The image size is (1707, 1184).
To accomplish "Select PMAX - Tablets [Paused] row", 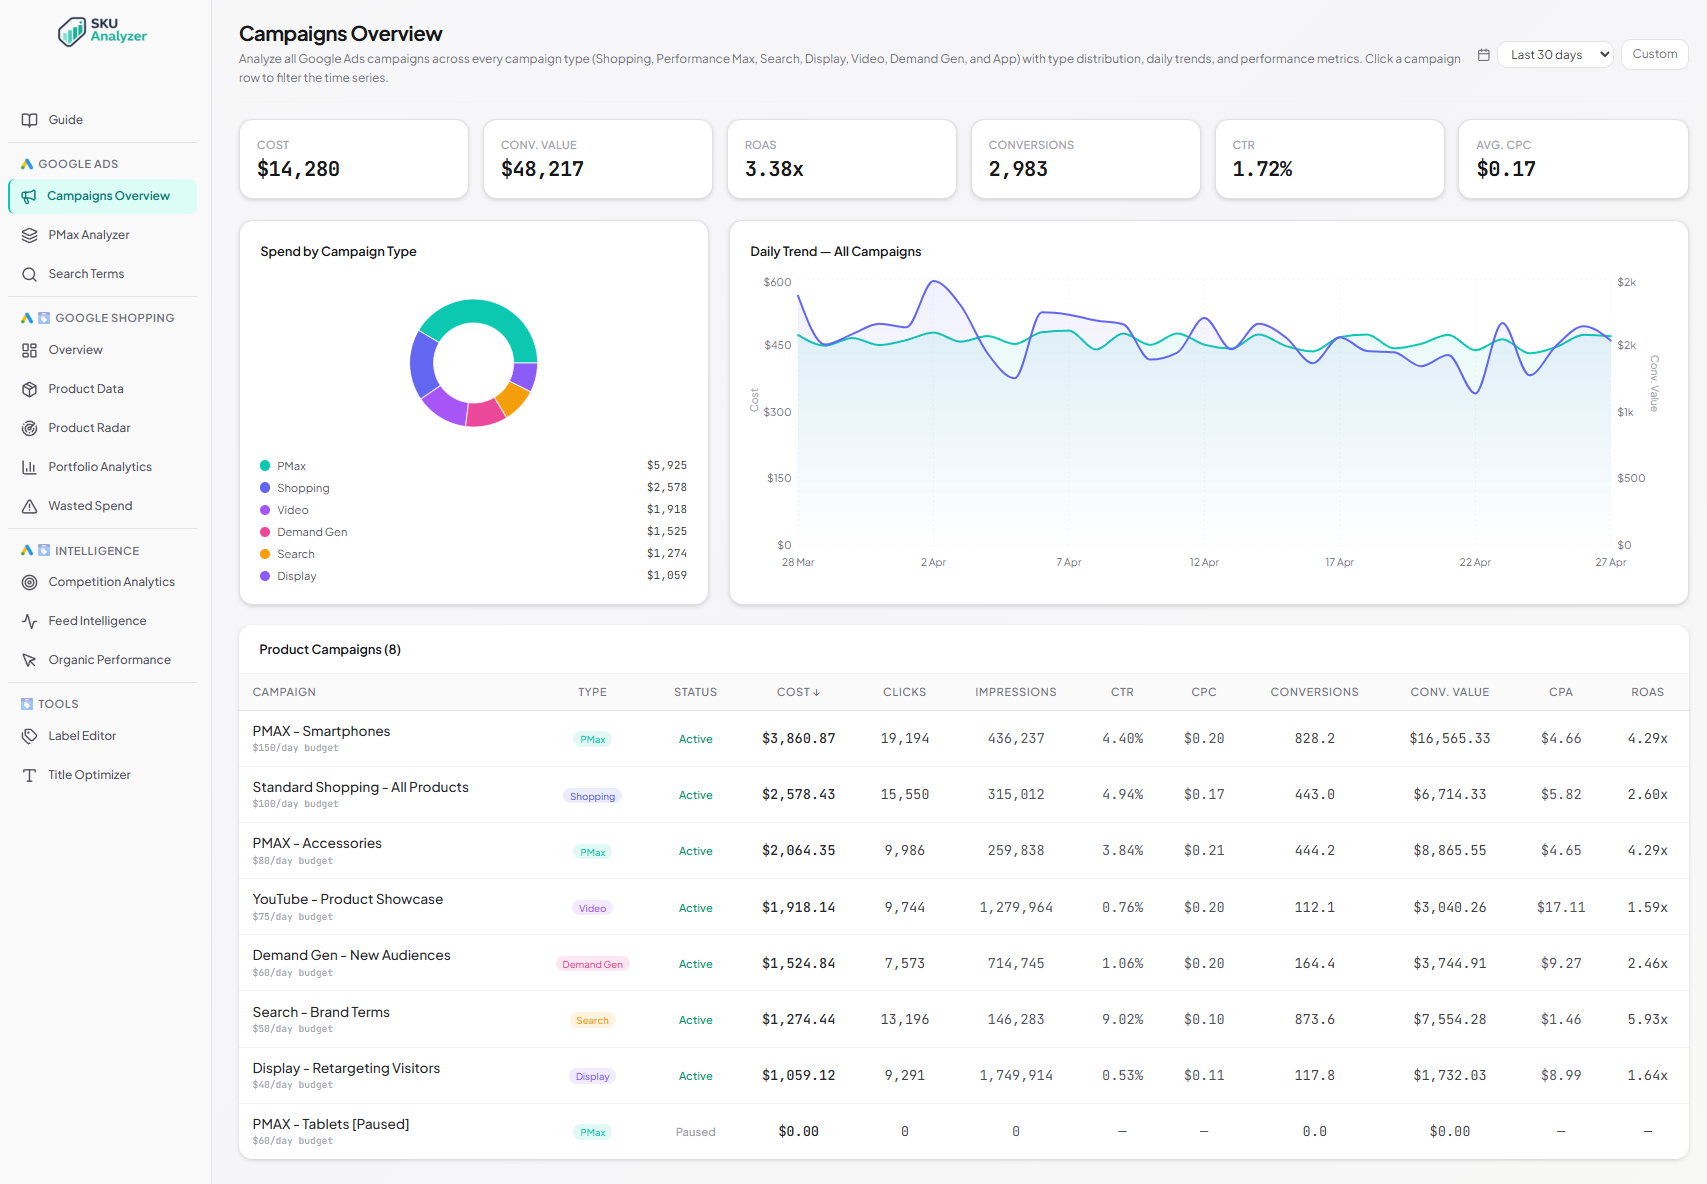I will click(x=964, y=1131).
